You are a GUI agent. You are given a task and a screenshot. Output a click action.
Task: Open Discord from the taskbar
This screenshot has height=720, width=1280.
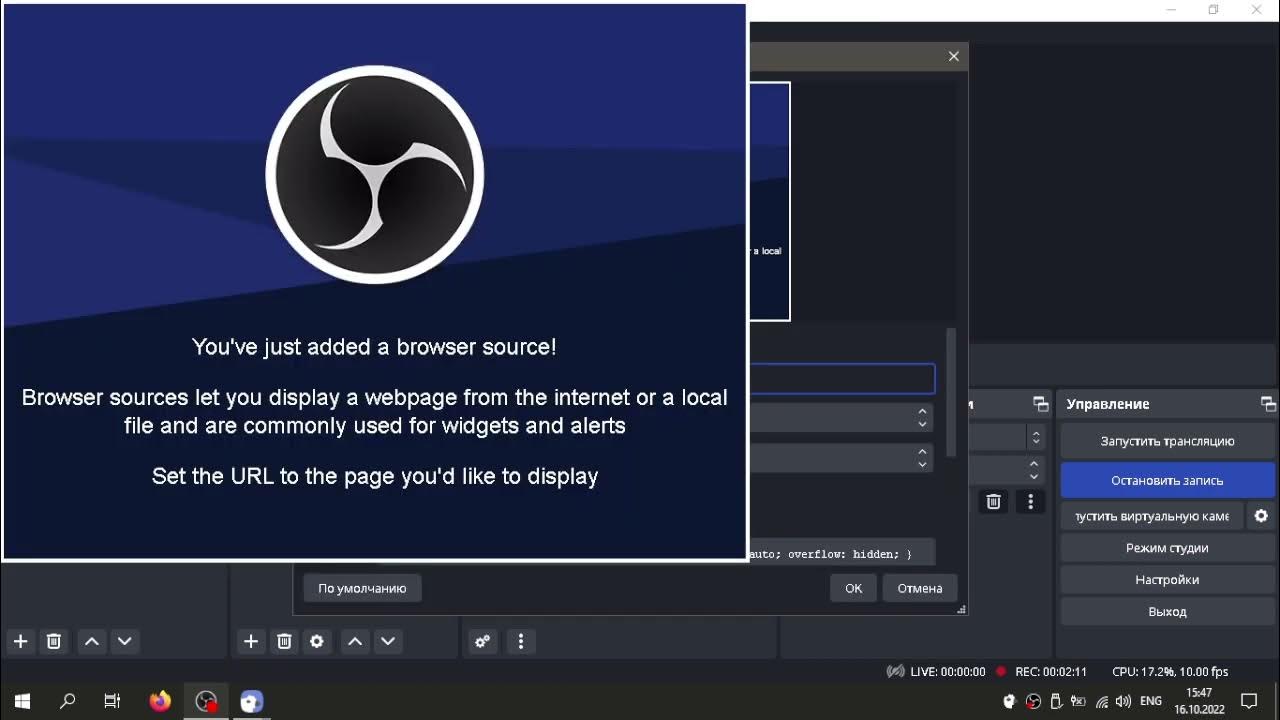pyautogui.click(x=252, y=701)
